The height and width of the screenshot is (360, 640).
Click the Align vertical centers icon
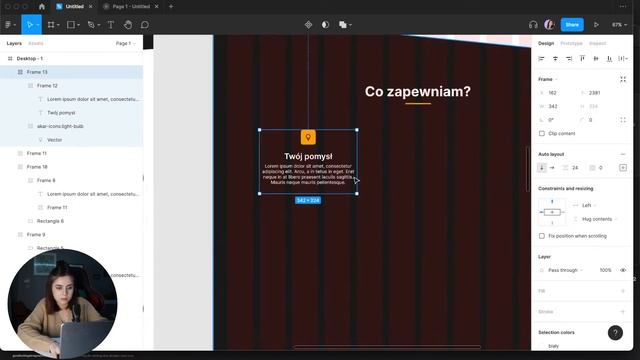point(596,59)
